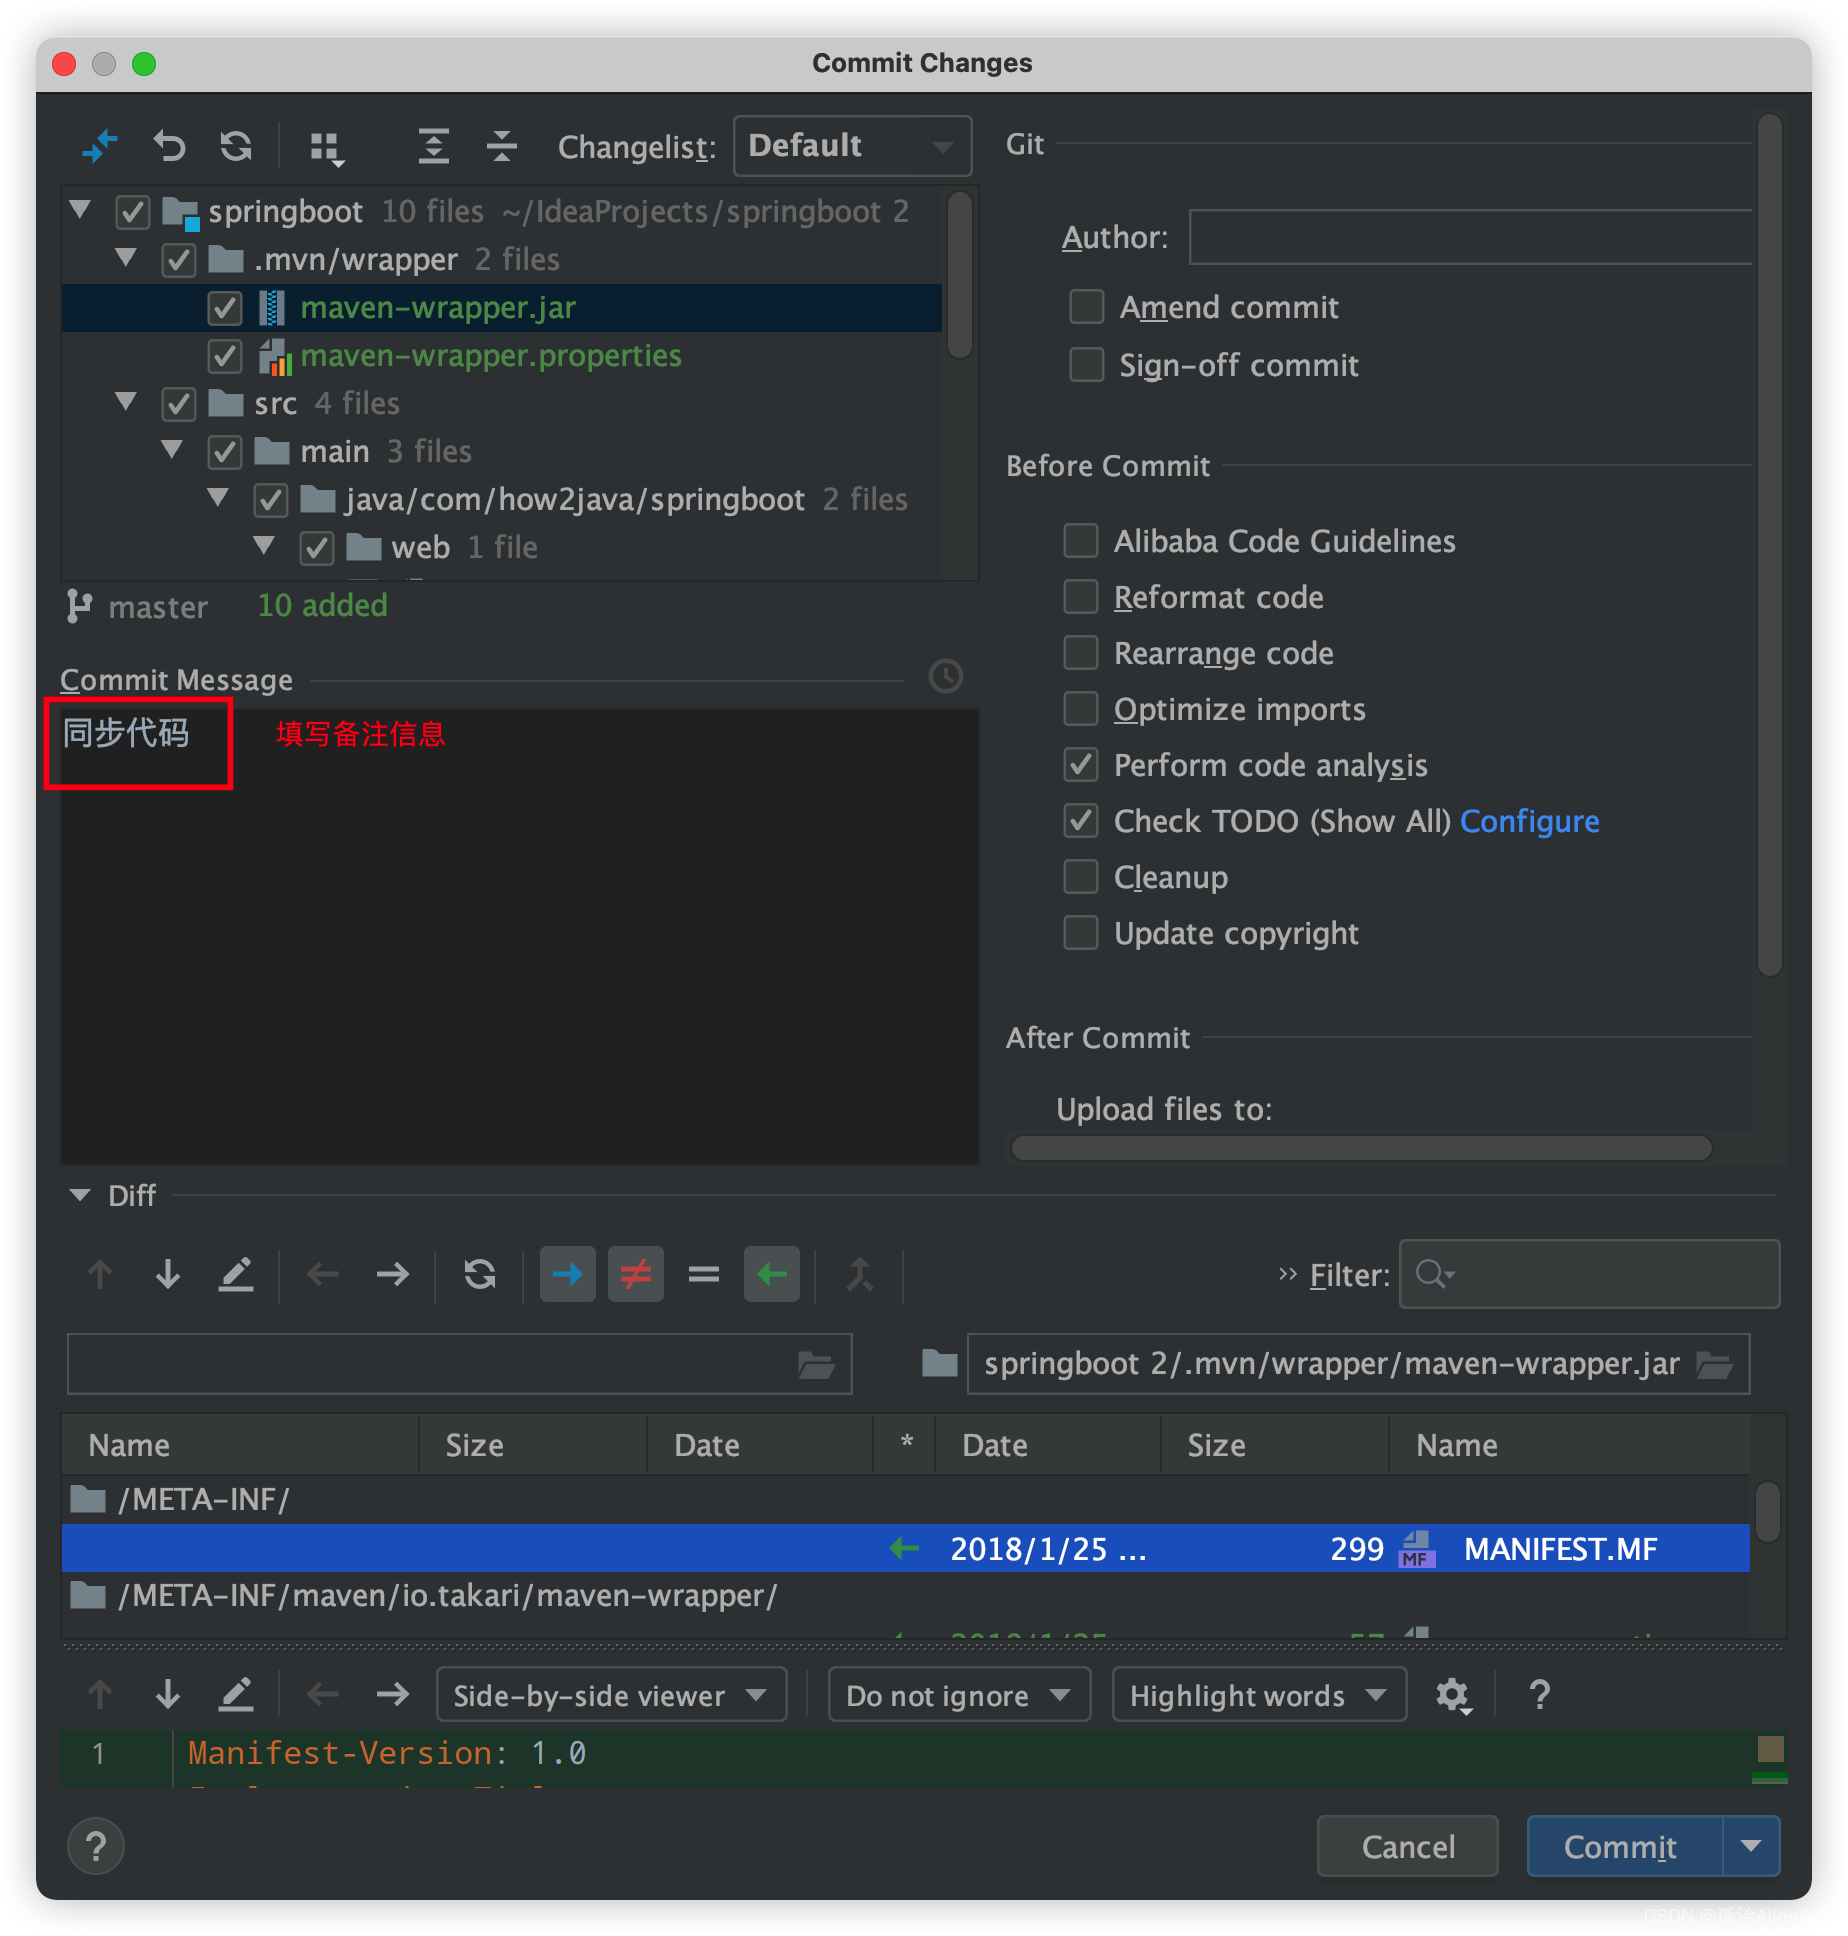Collapse the Diff section

[x=80, y=1195]
